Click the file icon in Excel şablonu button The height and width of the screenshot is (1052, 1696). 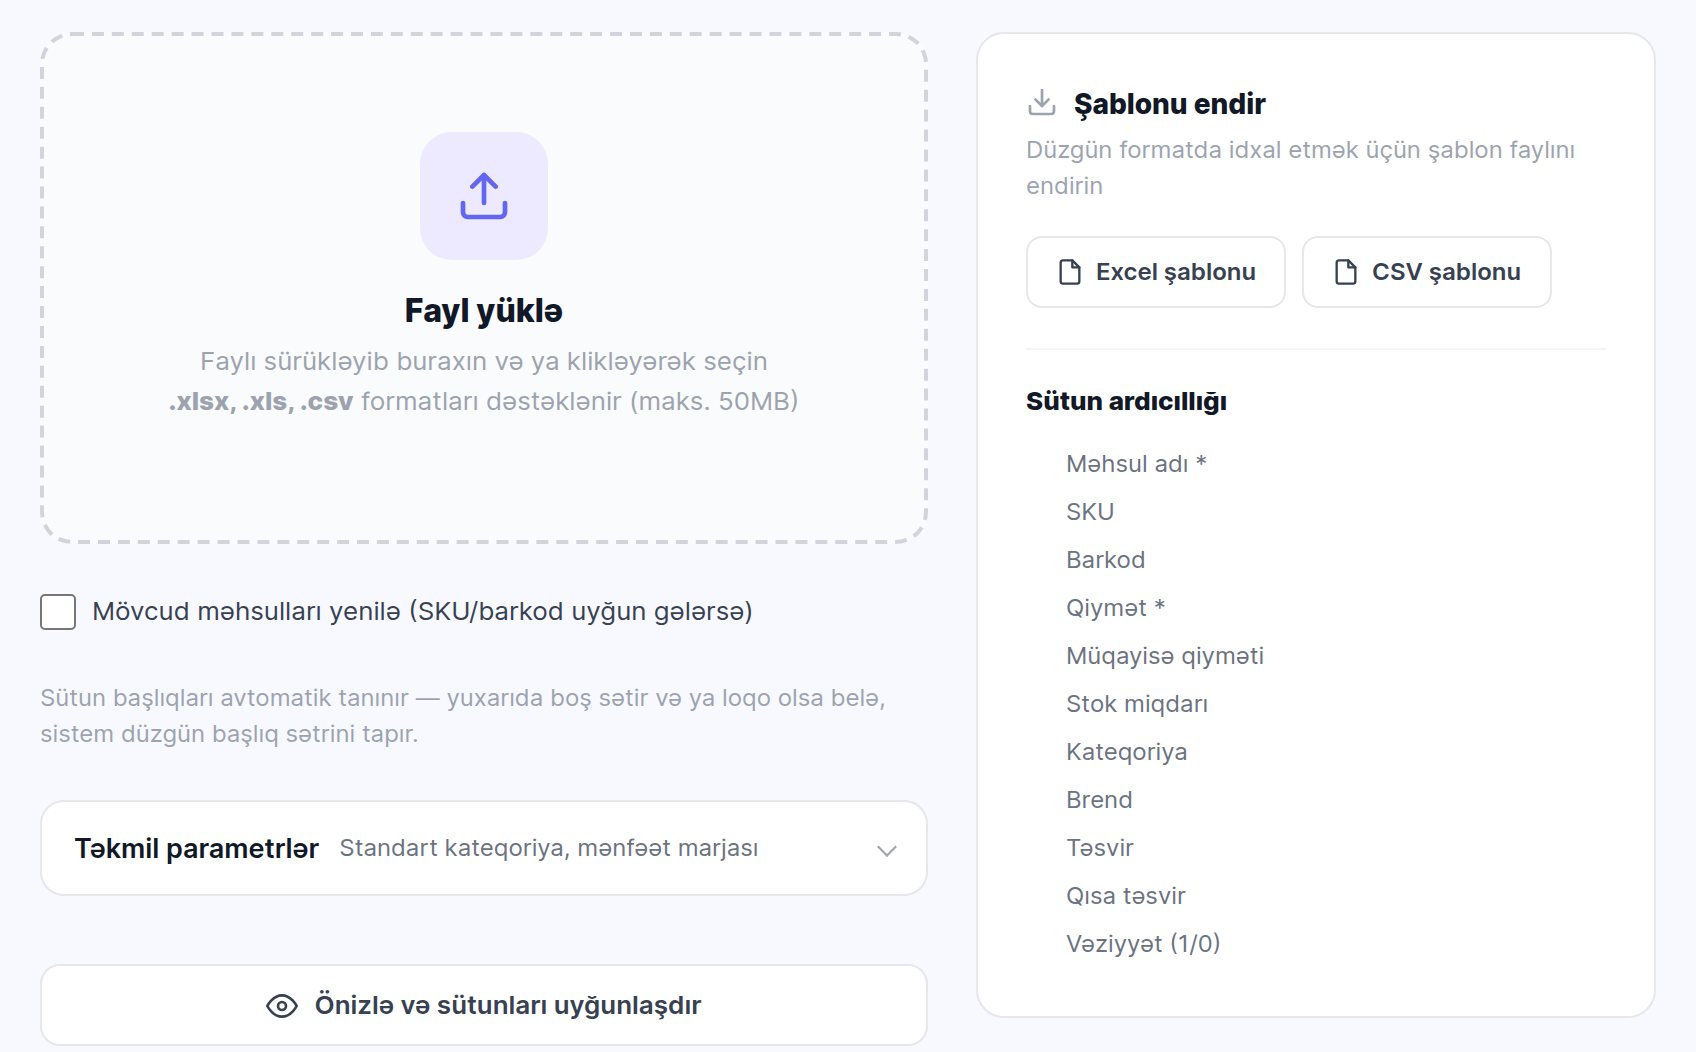(x=1070, y=272)
